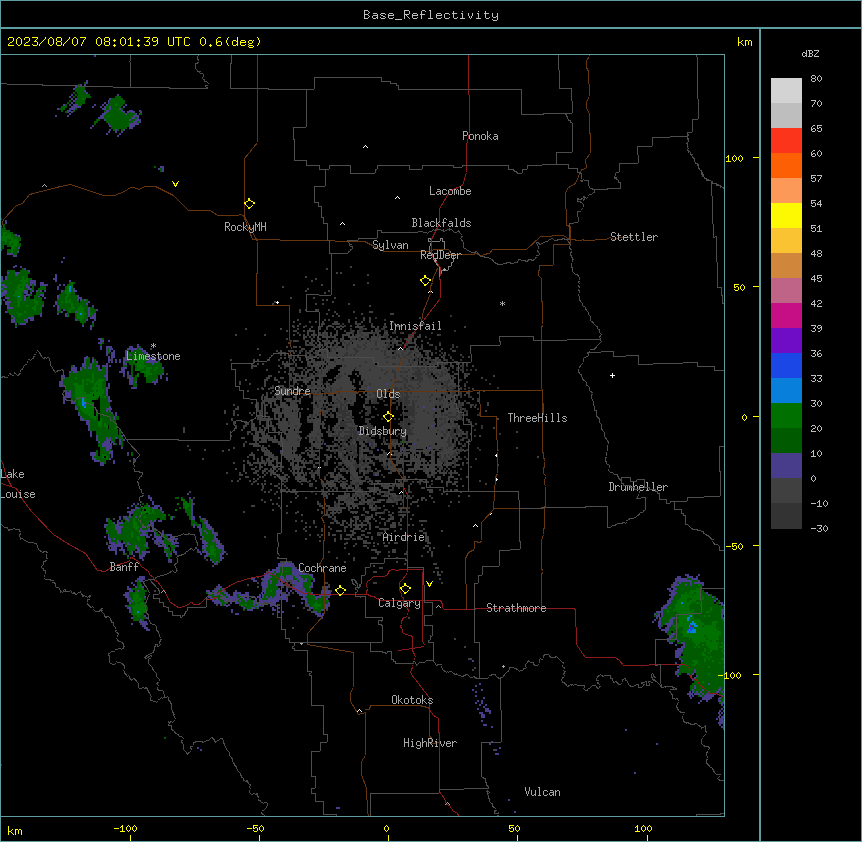Screen dimensions: 862x842
Task: Click the Olds label
Action: [388, 394]
